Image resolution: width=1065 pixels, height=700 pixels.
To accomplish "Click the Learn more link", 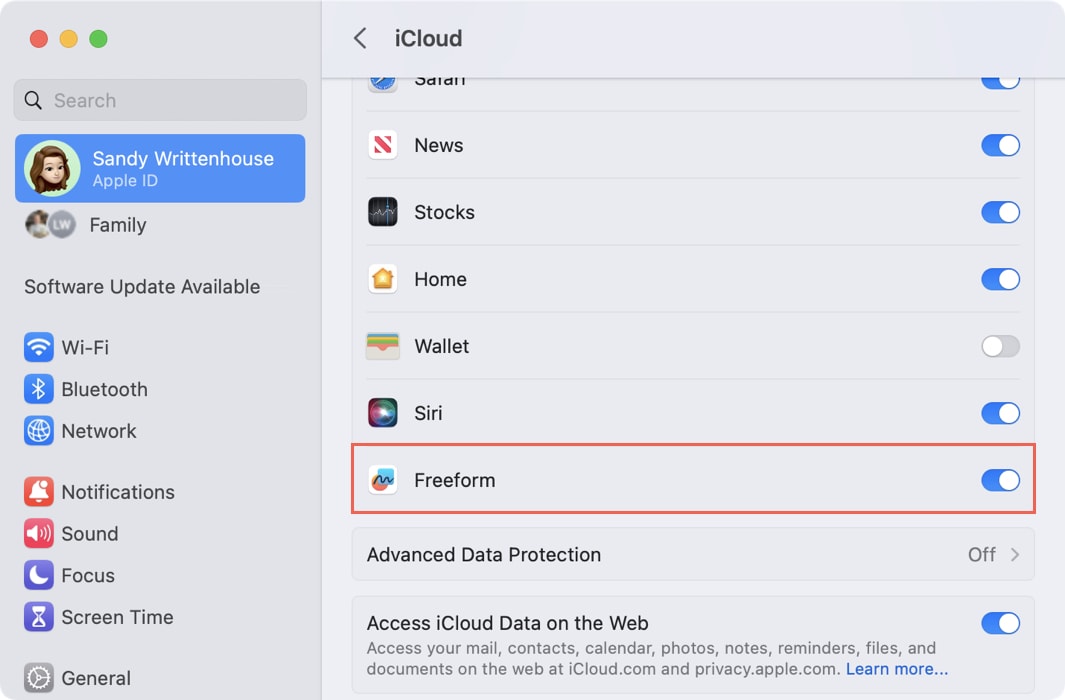I will coord(897,668).
